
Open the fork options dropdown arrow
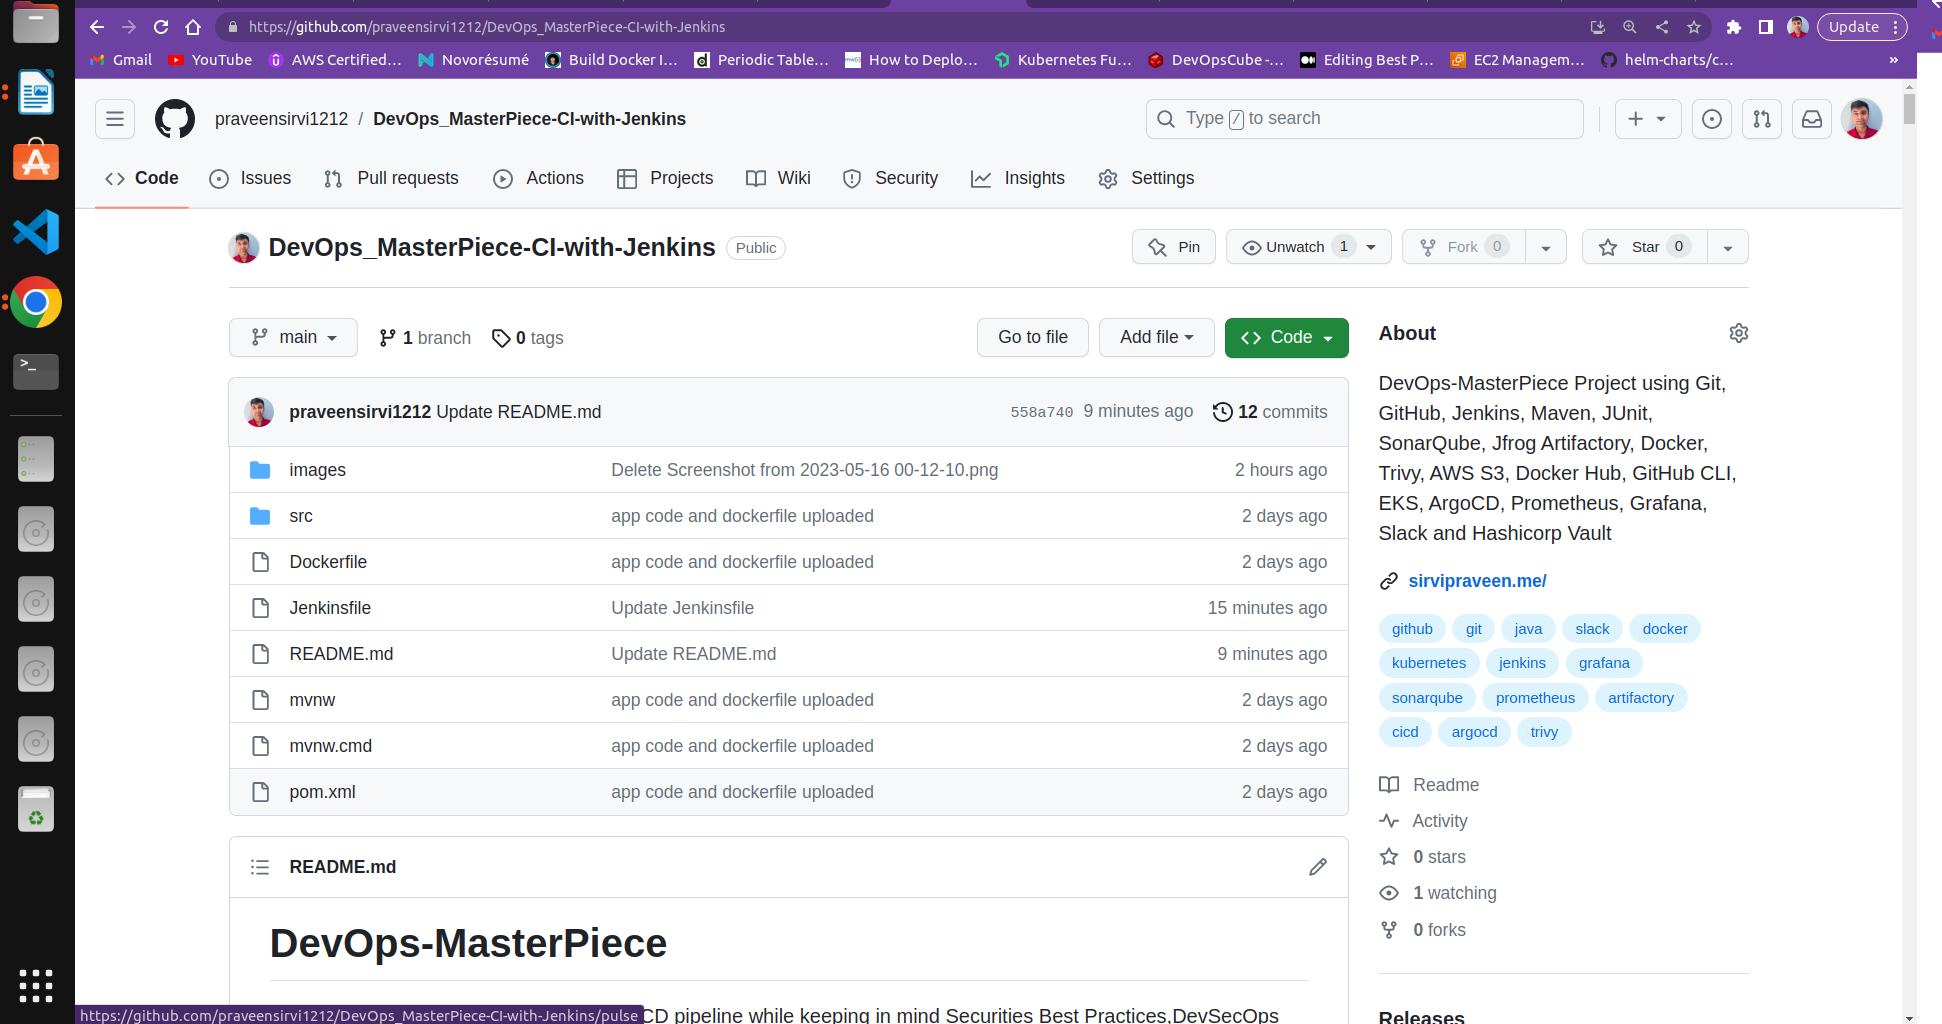click(x=1546, y=247)
